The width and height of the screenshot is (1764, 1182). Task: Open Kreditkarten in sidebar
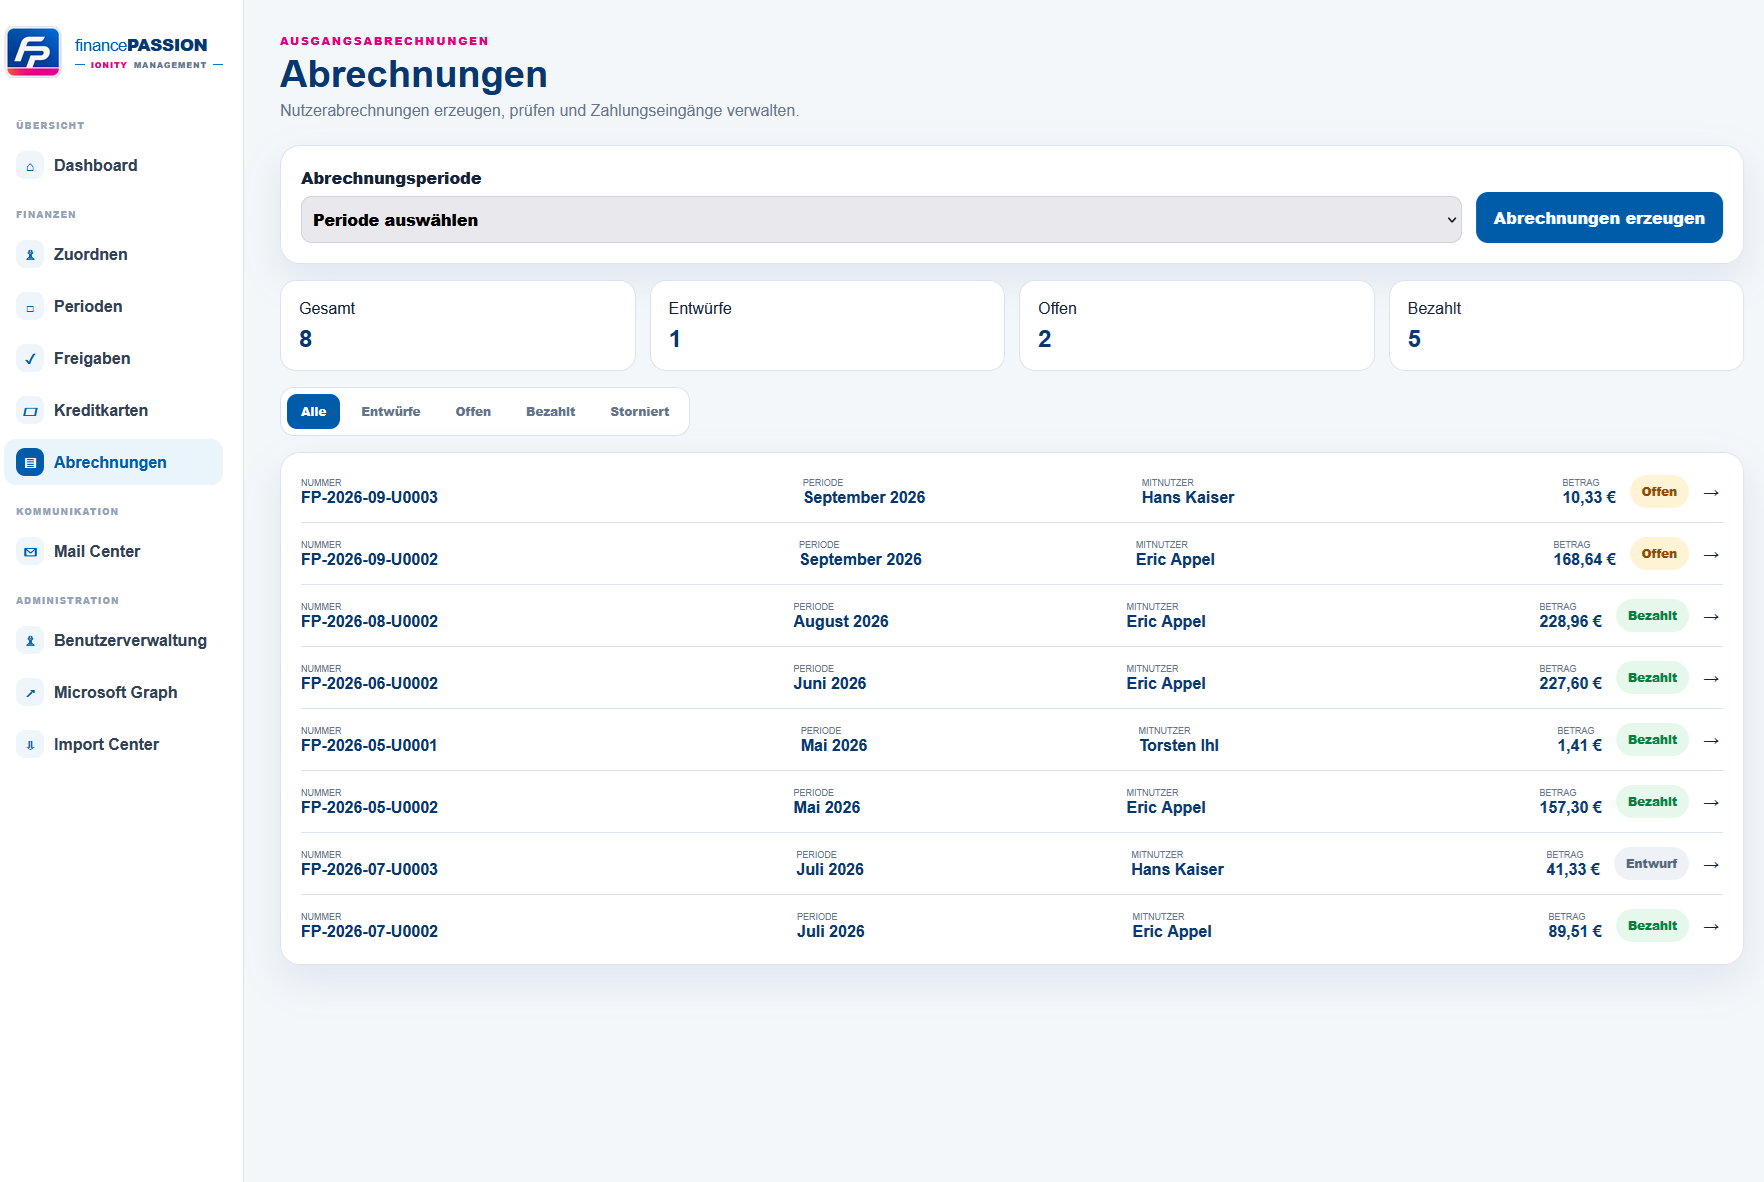pos(114,411)
